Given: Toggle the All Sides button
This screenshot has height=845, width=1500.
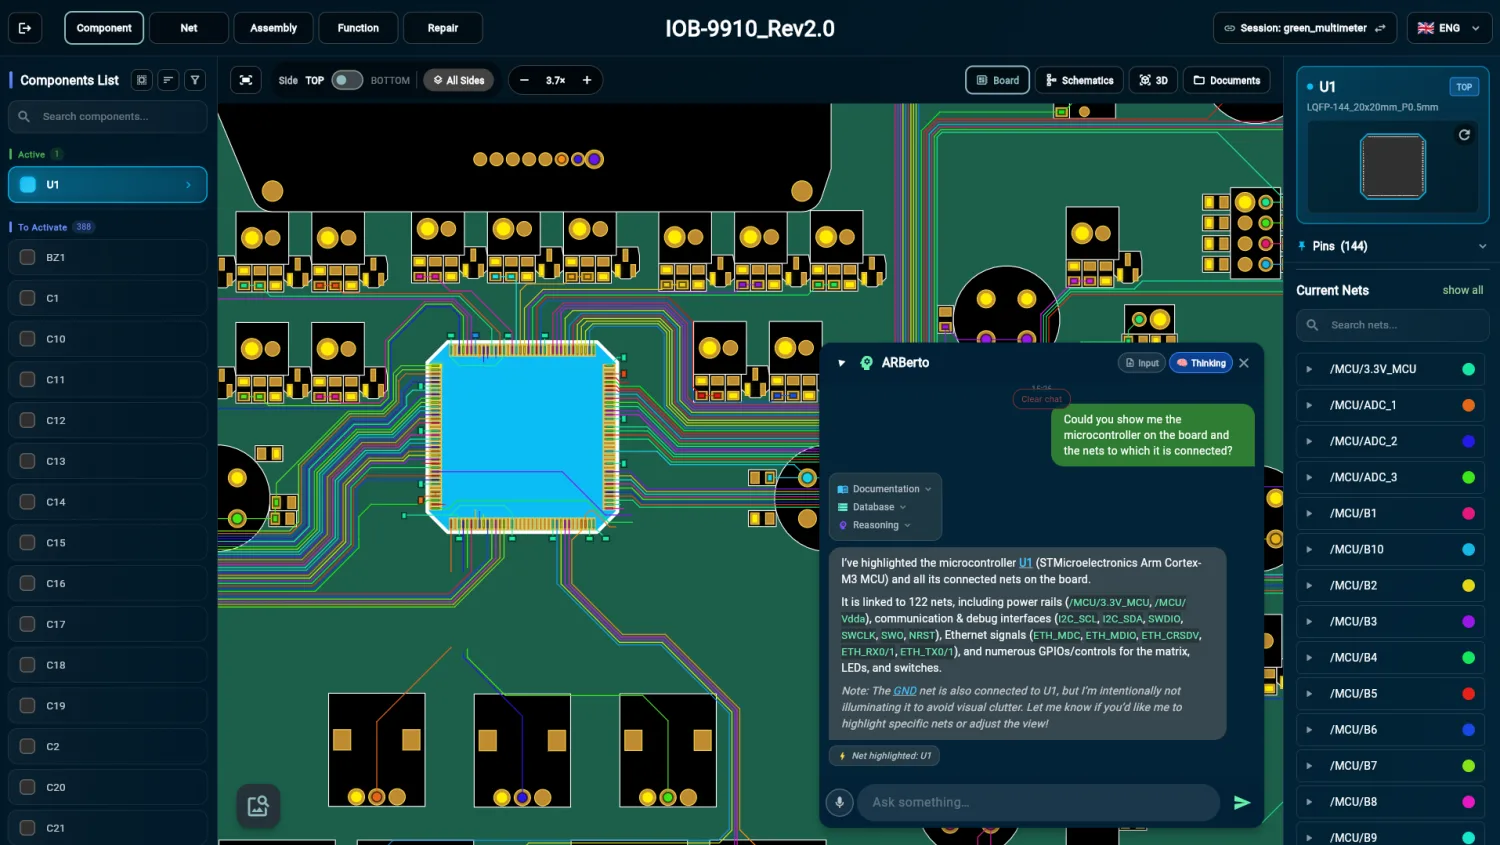Looking at the screenshot, I should point(459,80).
